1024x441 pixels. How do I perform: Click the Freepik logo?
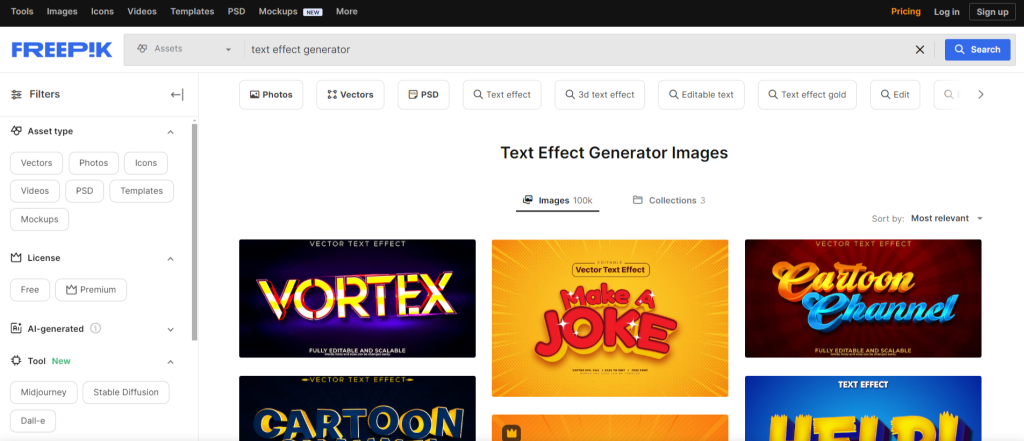point(62,49)
